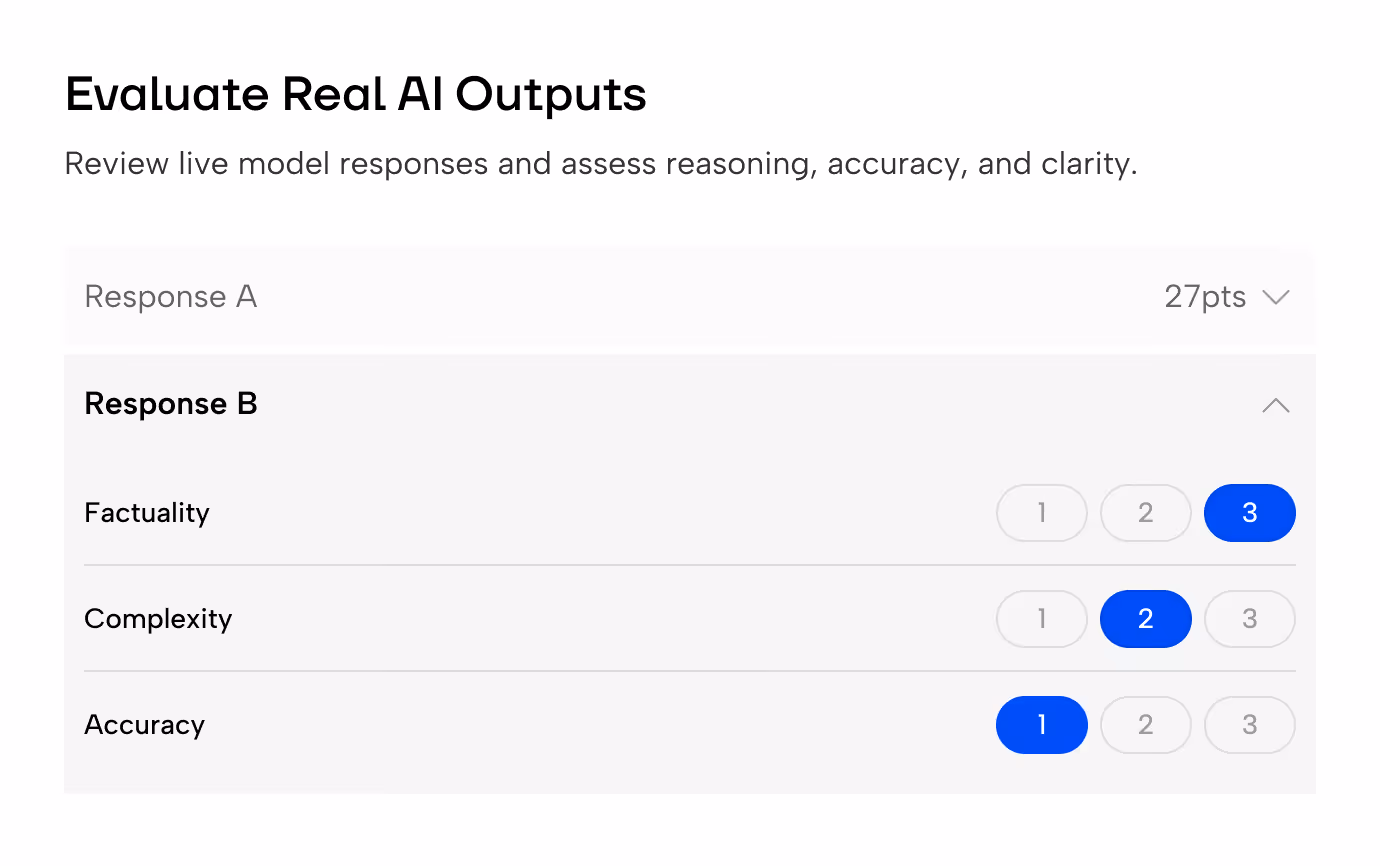Screen dimensions: 1380x866
Task: Collapse Response B using the up chevron
Action: point(1276,405)
